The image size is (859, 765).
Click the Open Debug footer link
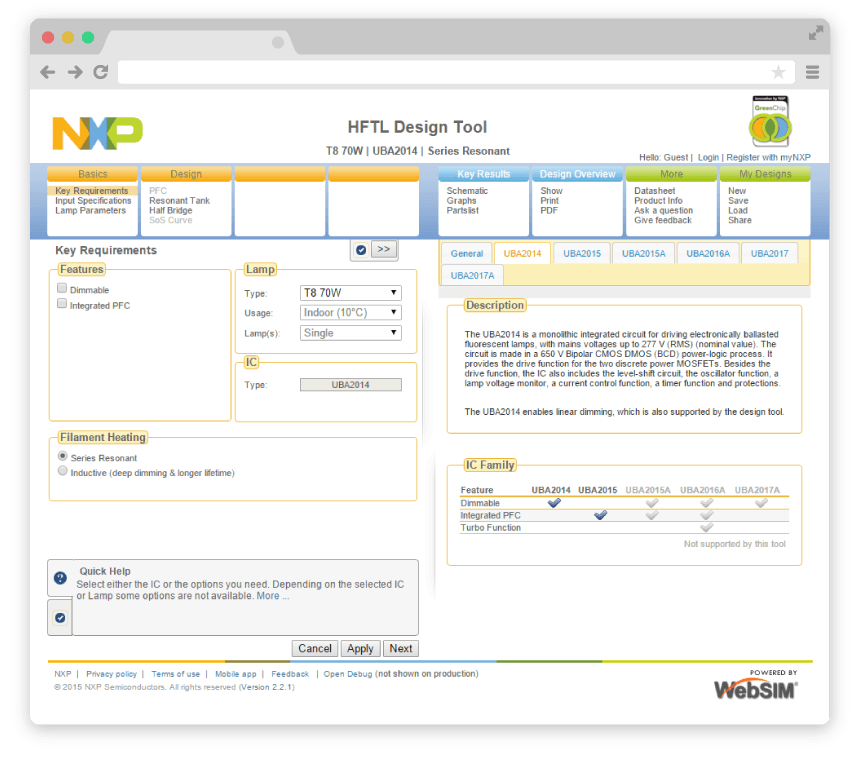(x=347, y=674)
